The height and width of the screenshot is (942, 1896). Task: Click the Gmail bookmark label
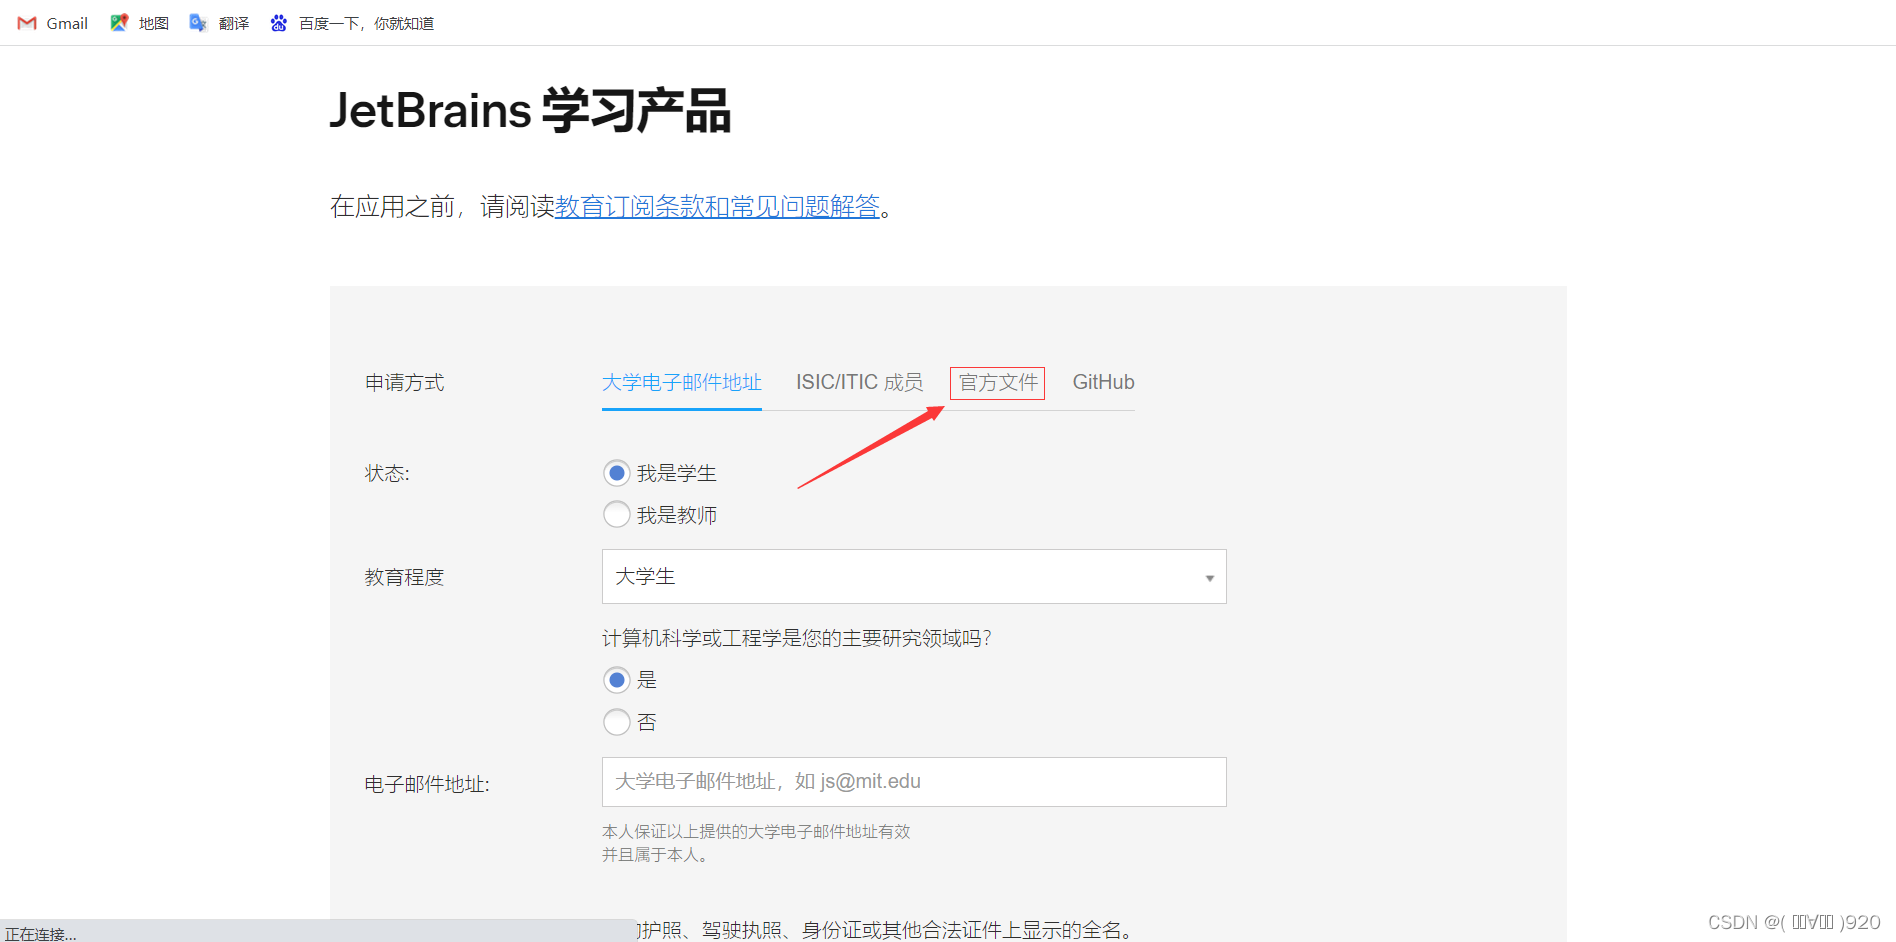pos(67,23)
